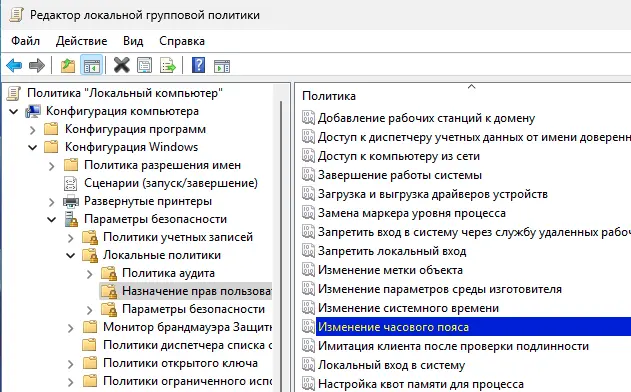
Task: Toggle action pane toolbar icon
Action: 222,66
